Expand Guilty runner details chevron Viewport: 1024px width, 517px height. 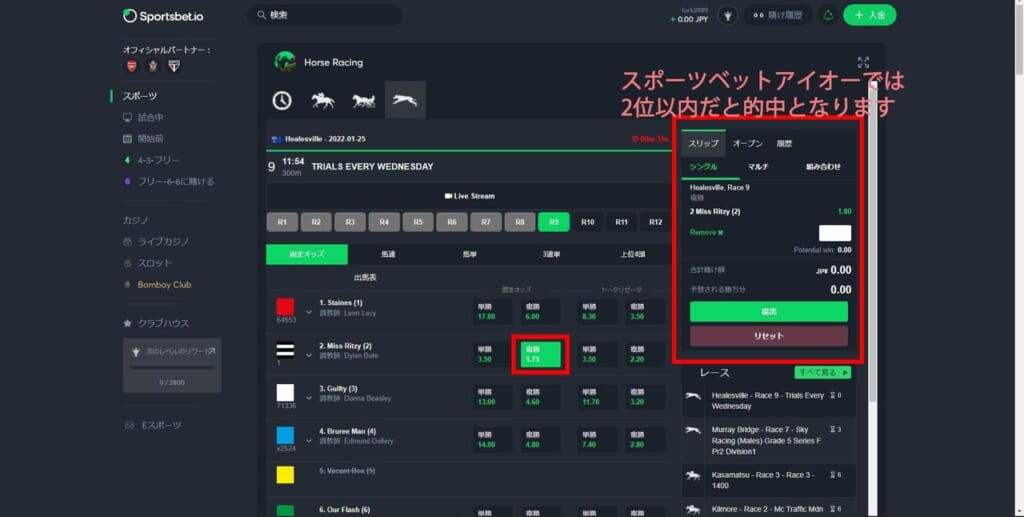pos(309,398)
